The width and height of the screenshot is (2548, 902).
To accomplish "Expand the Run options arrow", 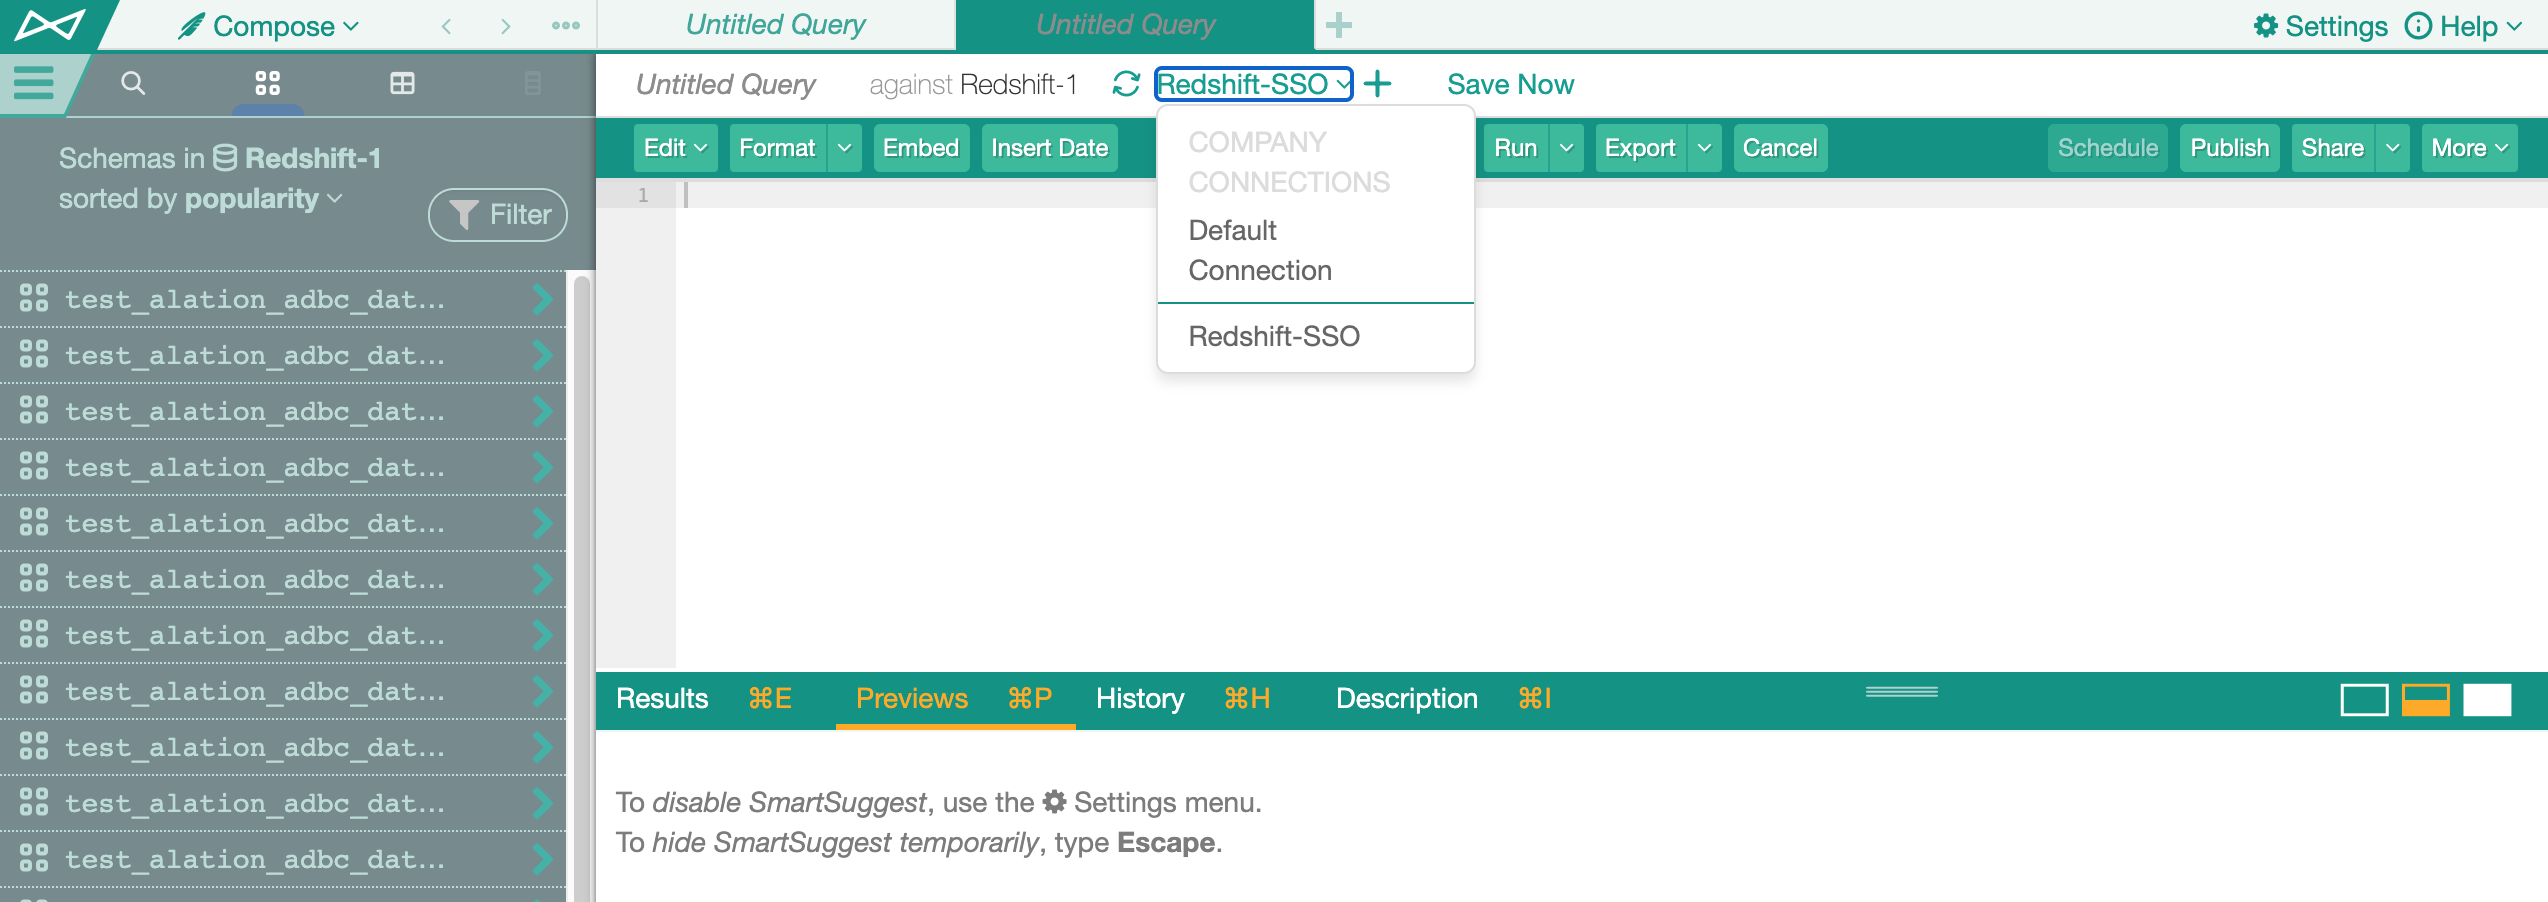I will coord(1566,148).
